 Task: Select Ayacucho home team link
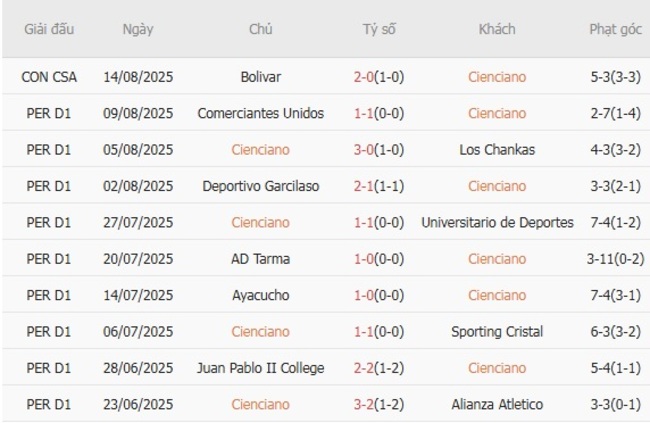pyautogui.click(x=260, y=295)
